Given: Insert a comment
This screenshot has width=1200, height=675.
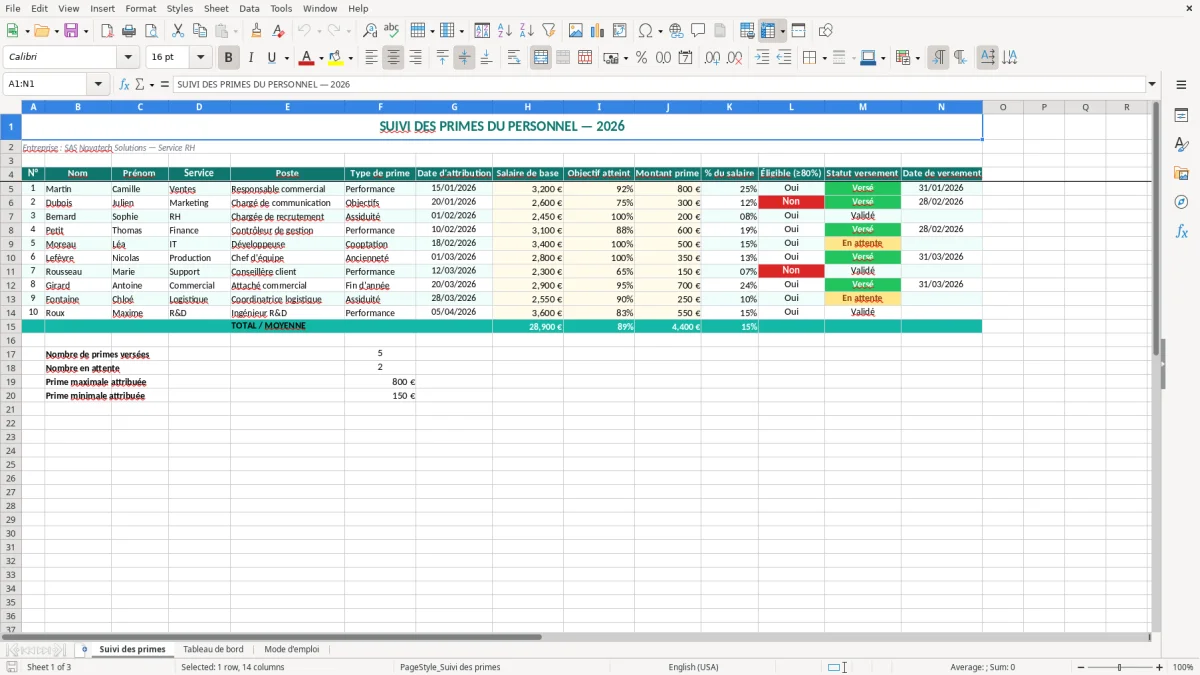Looking at the screenshot, I should [698, 31].
